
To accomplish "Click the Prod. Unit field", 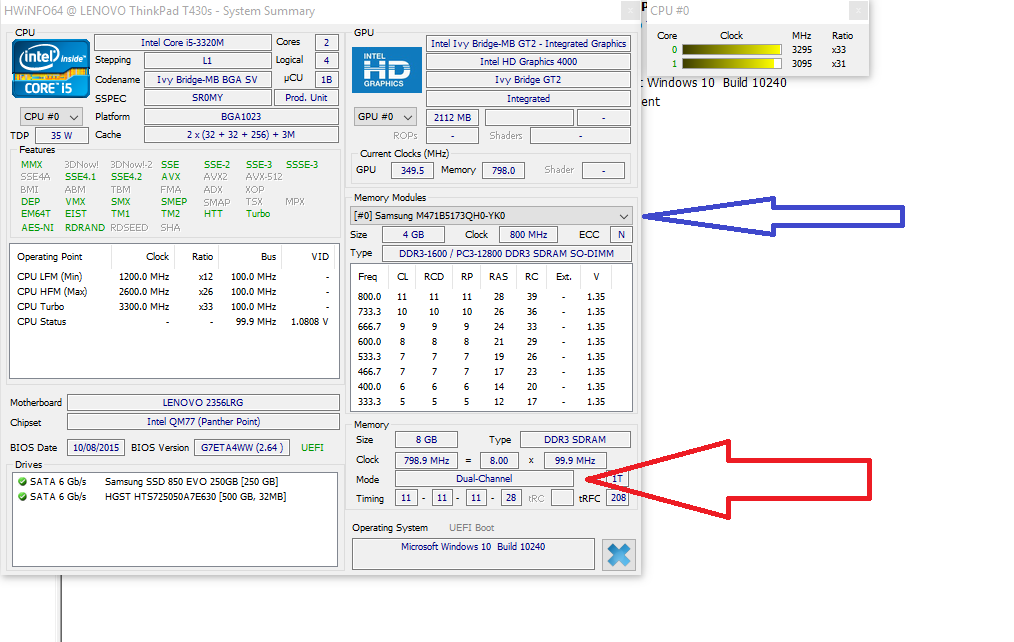I will [x=306, y=98].
